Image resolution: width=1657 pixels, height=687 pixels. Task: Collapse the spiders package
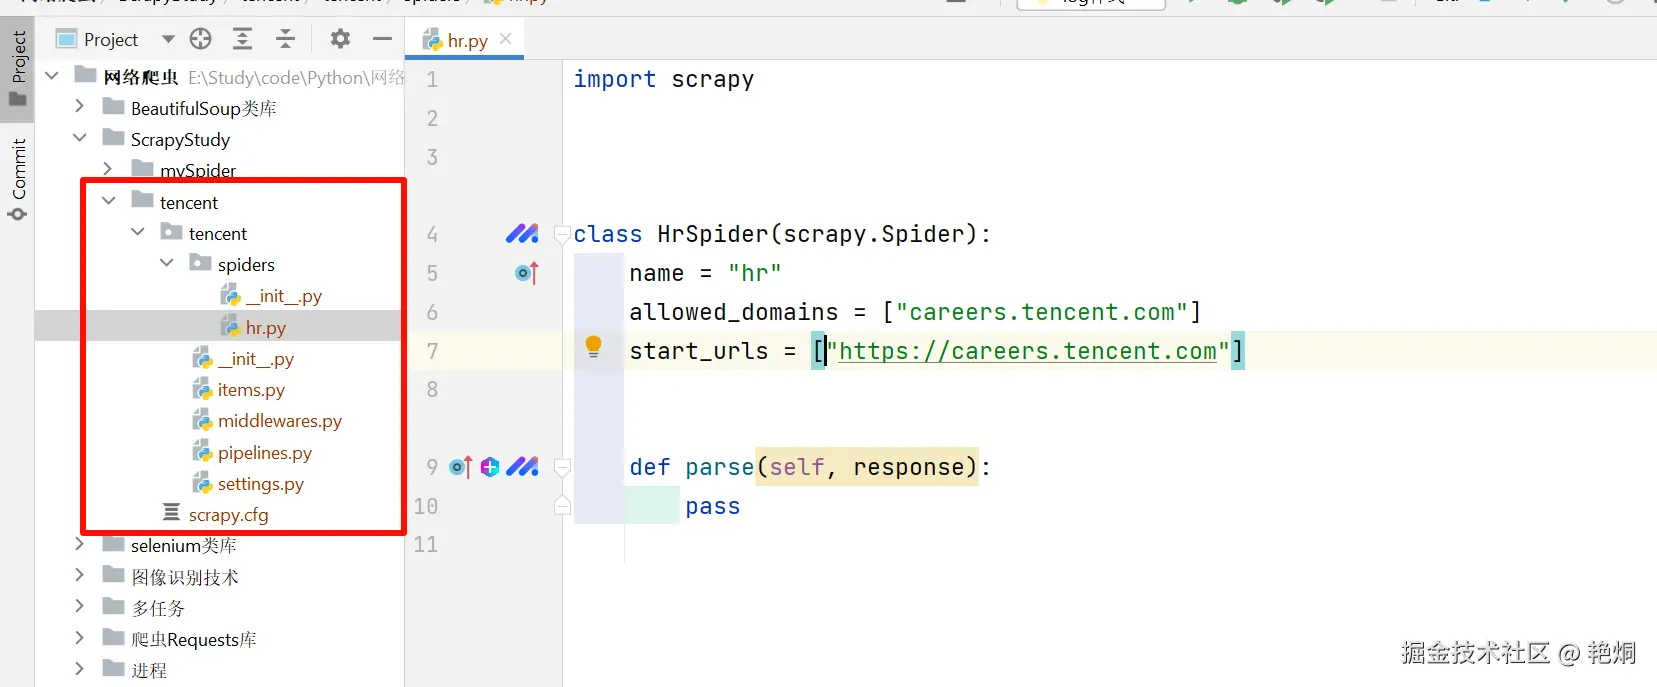(167, 263)
